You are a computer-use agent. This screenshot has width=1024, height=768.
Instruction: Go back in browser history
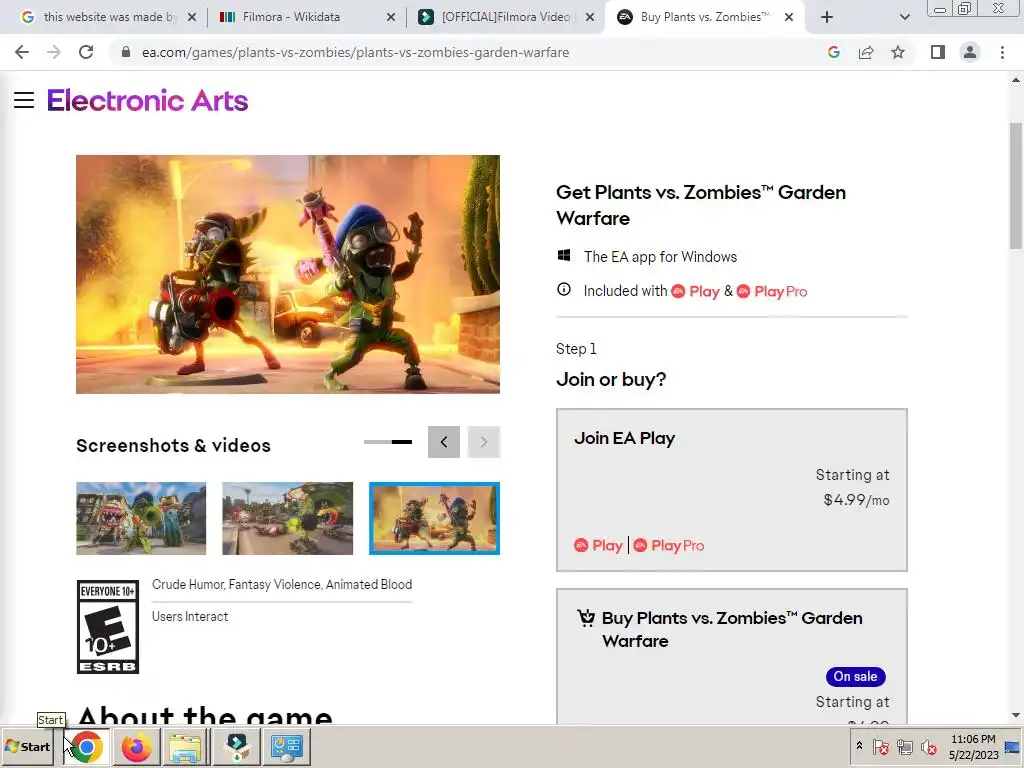22,52
